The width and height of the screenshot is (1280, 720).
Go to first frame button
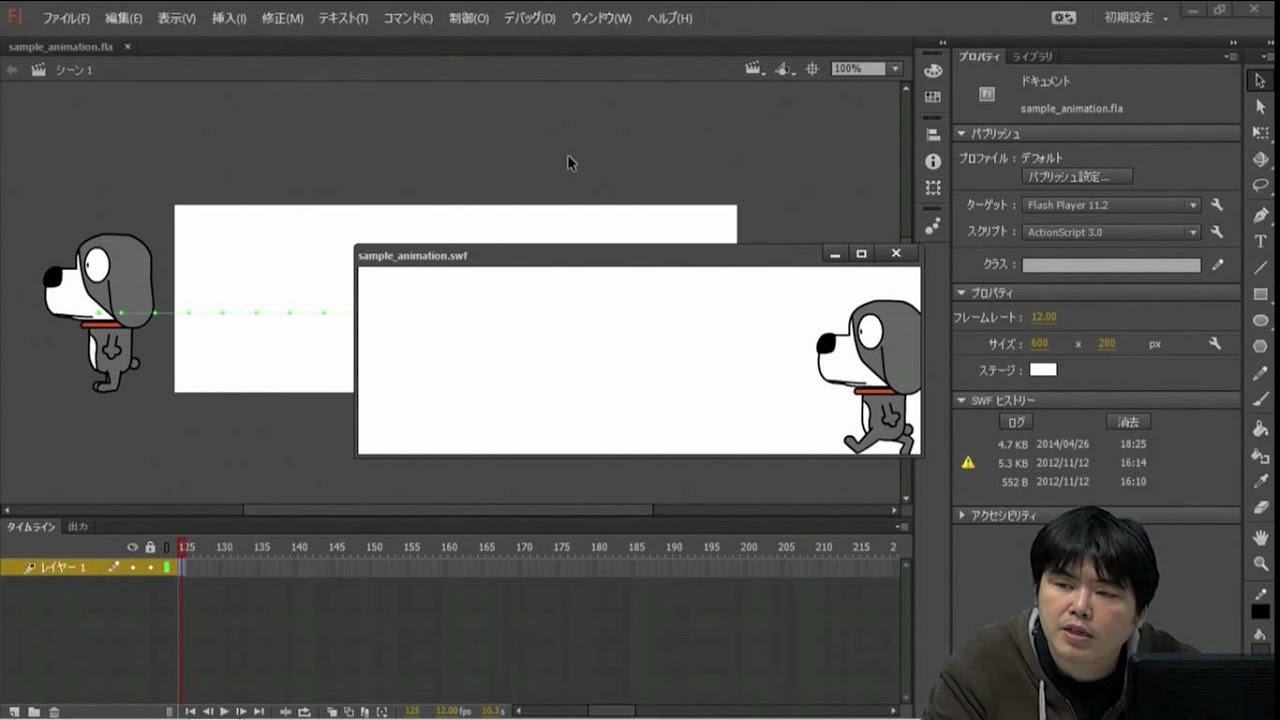(190, 711)
